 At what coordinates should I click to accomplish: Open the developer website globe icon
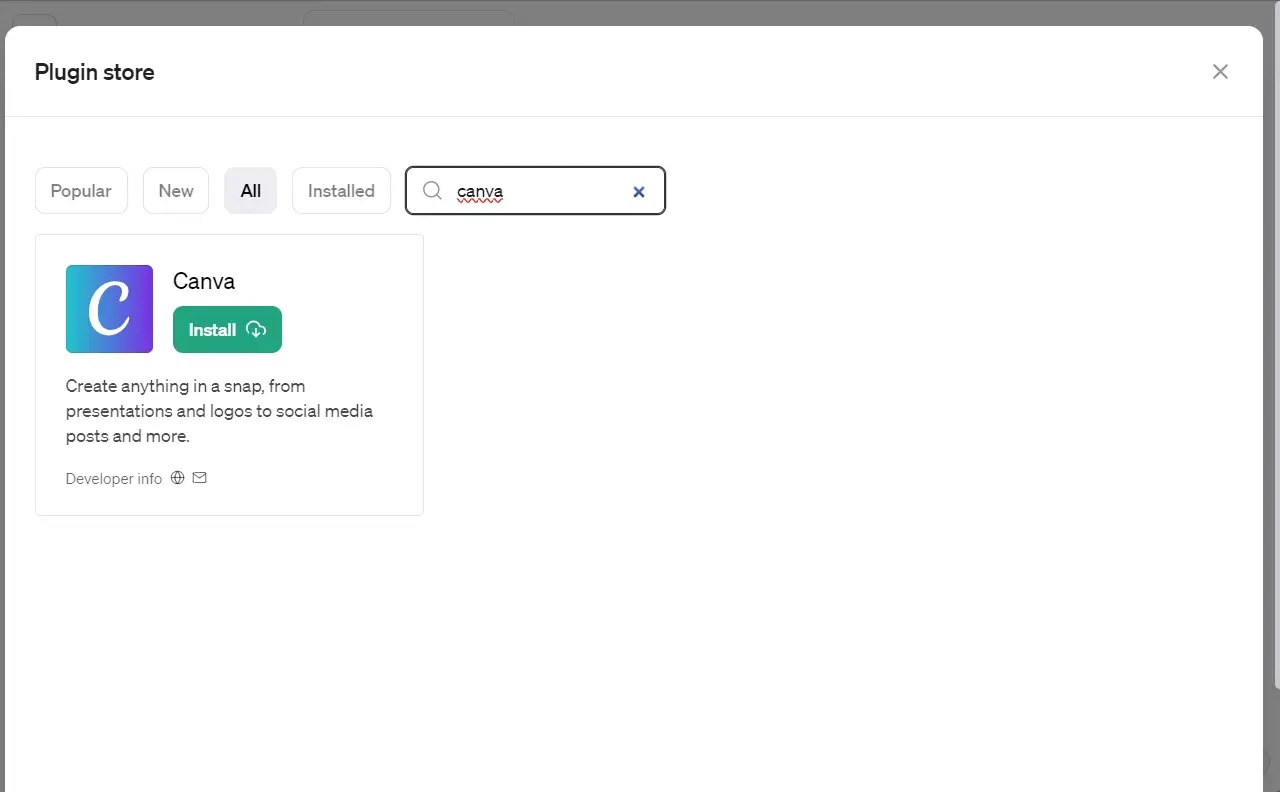(178, 478)
